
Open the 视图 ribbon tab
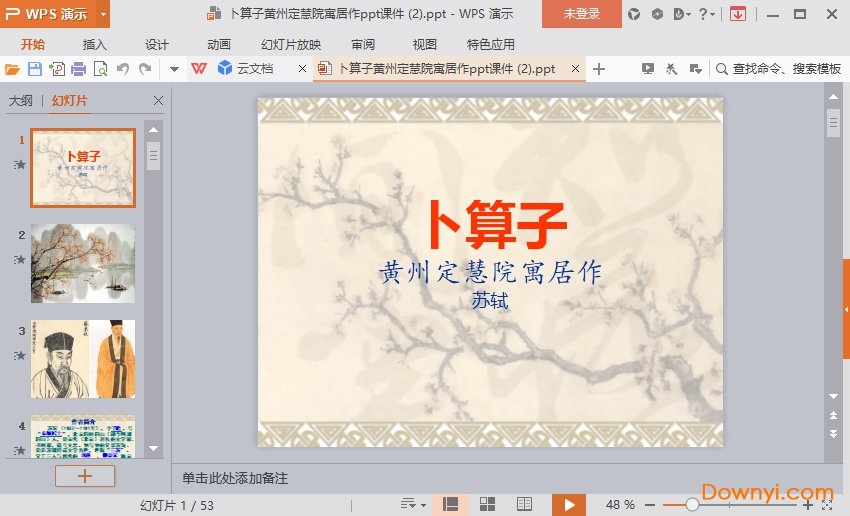(x=424, y=44)
